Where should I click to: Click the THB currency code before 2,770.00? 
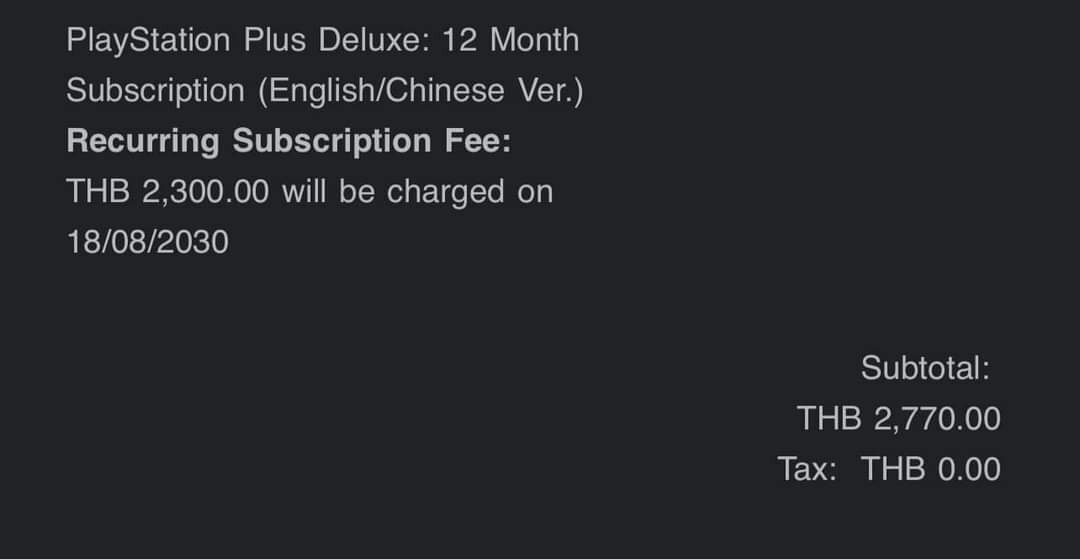pos(829,419)
